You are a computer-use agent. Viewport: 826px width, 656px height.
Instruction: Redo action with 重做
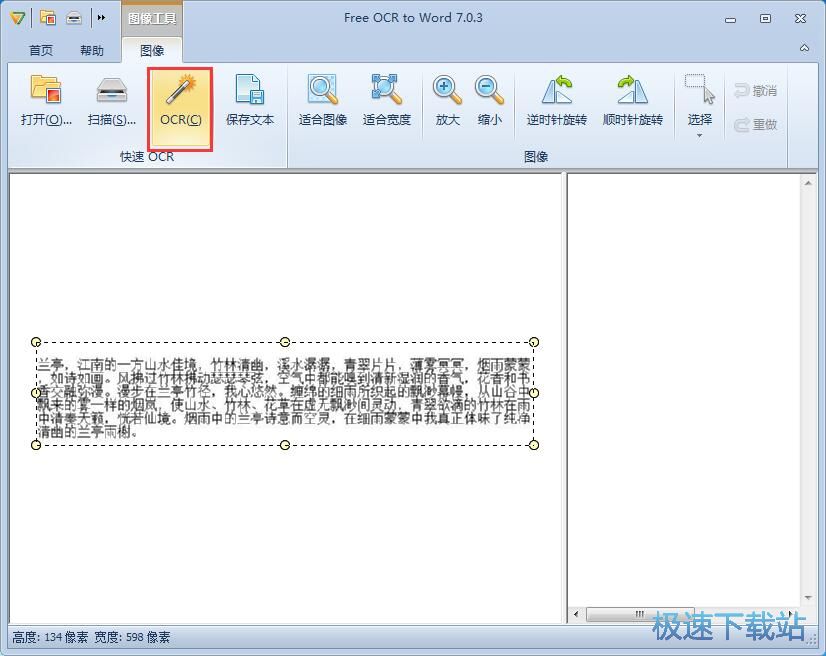click(x=755, y=125)
